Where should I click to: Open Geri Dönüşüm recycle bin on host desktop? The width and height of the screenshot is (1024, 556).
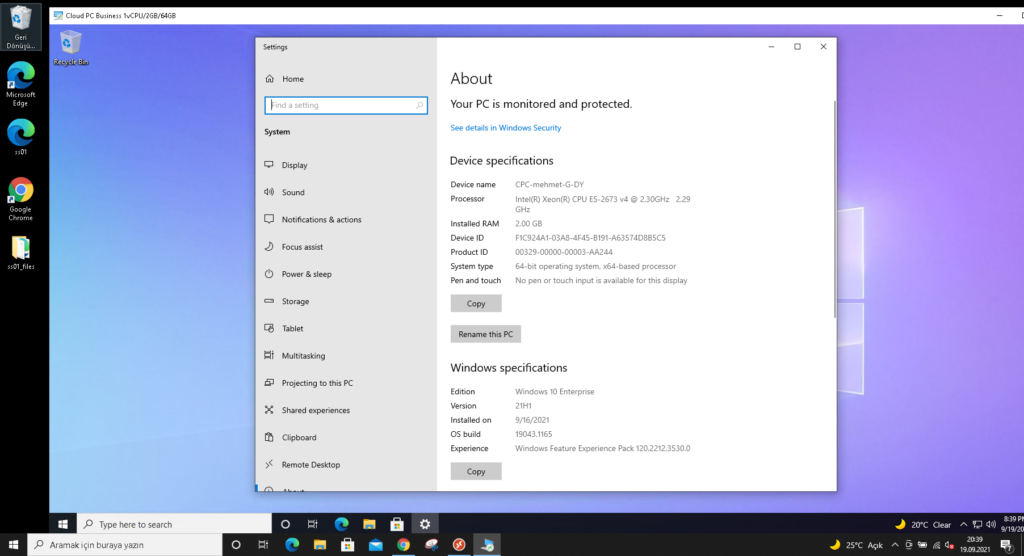20,27
